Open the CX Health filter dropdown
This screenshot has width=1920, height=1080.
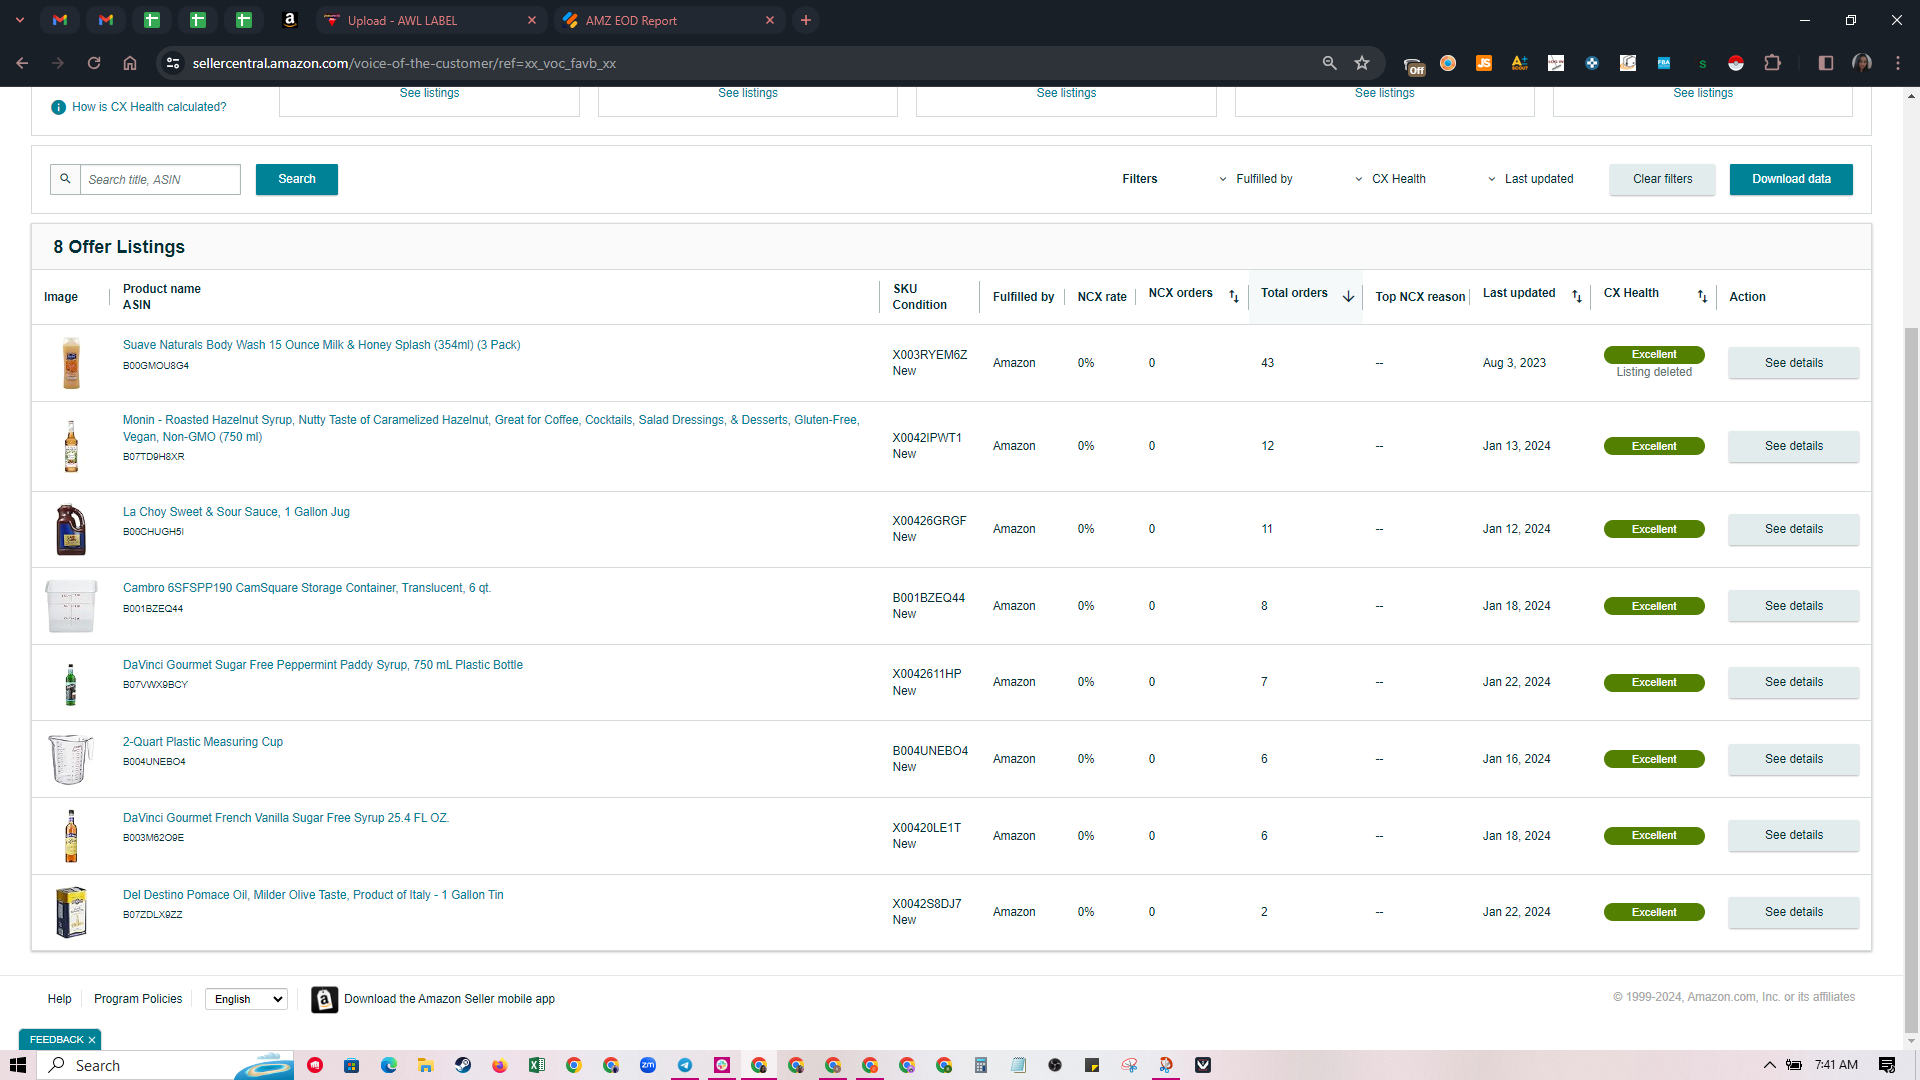(1390, 179)
